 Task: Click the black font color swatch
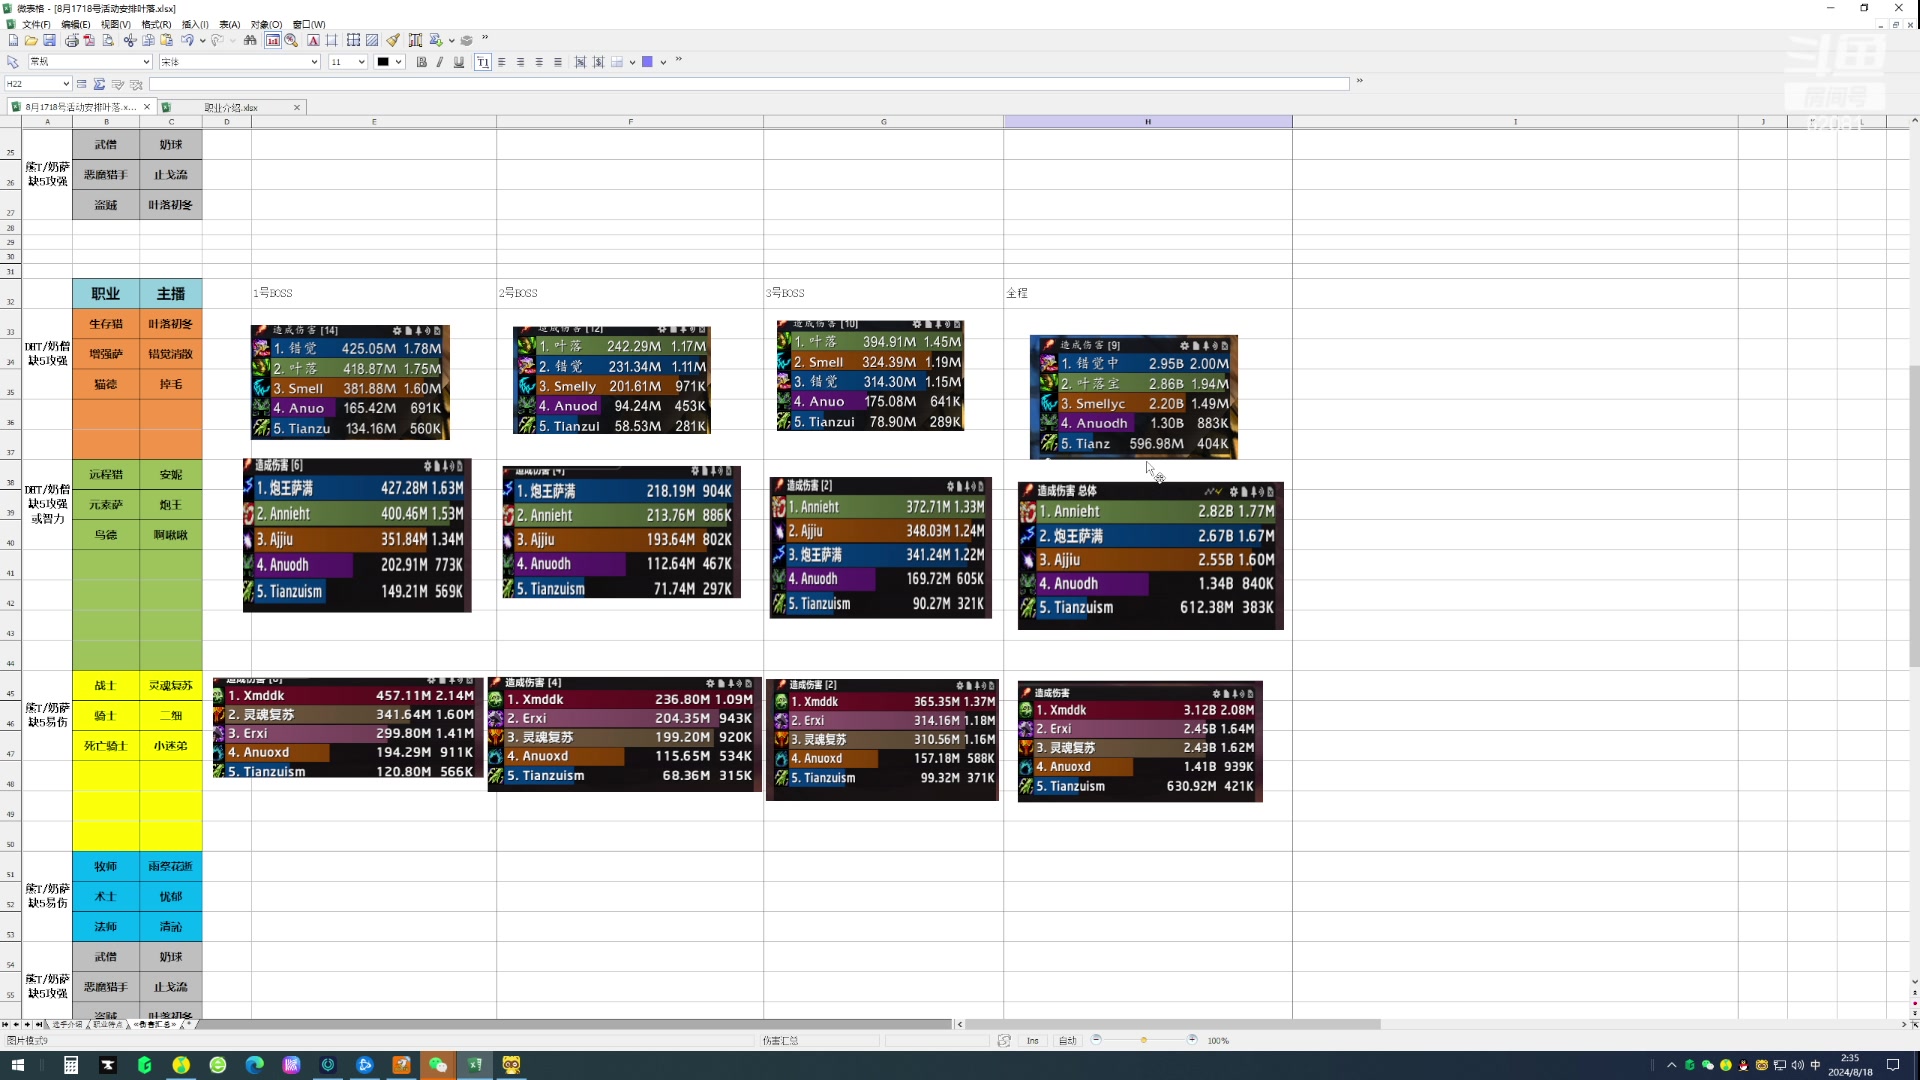point(383,62)
